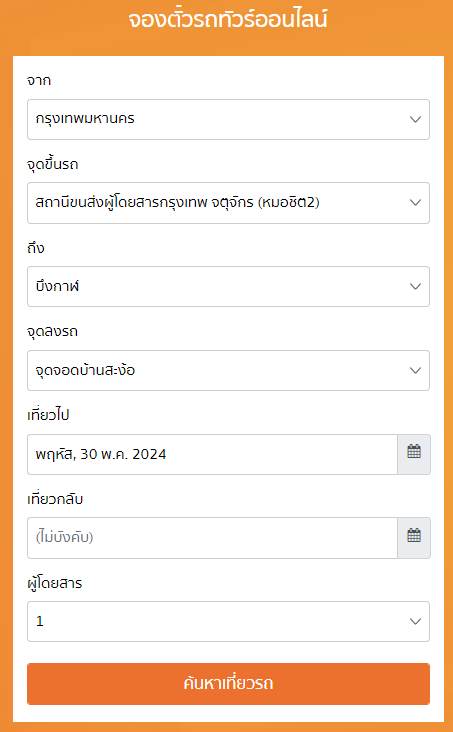The height and width of the screenshot is (732, 453).
Task: Open calendar picker for เที่ยวกลับ date
Action: pyautogui.click(x=414, y=538)
